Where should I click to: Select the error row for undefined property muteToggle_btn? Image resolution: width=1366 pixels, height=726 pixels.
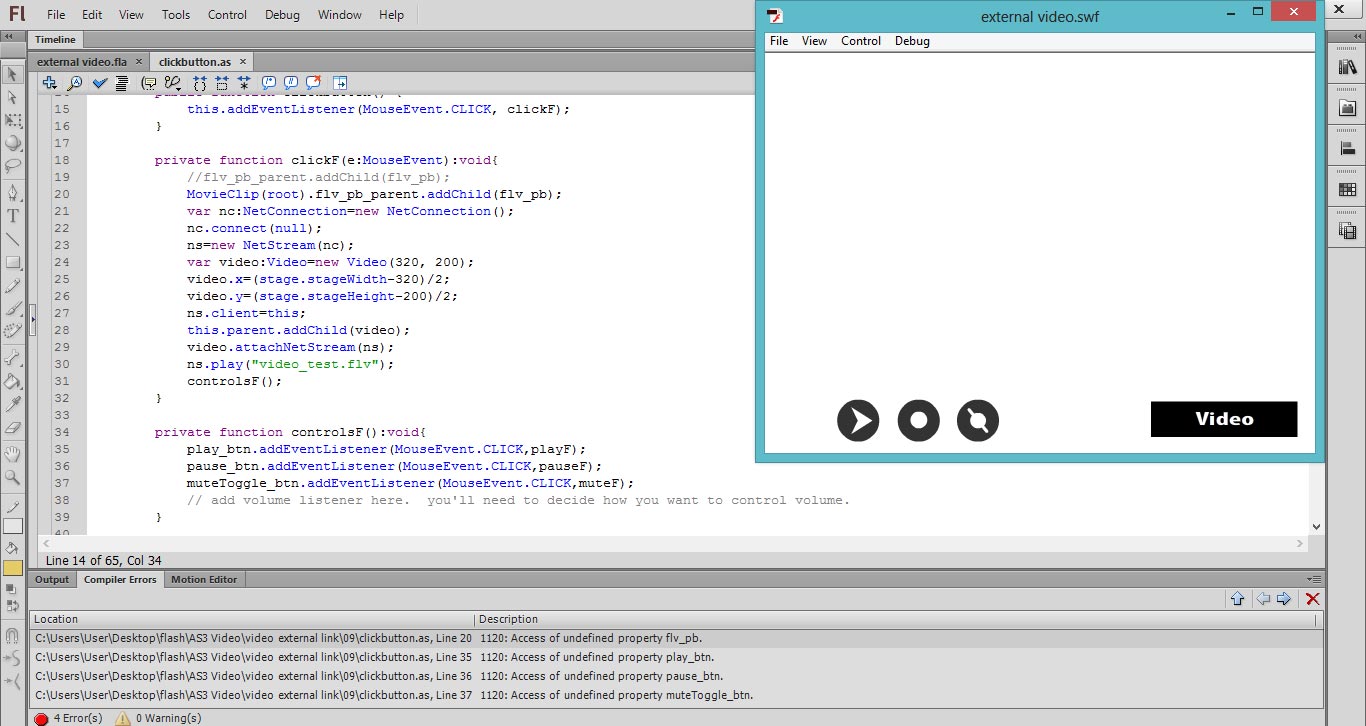(x=675, y=695)
